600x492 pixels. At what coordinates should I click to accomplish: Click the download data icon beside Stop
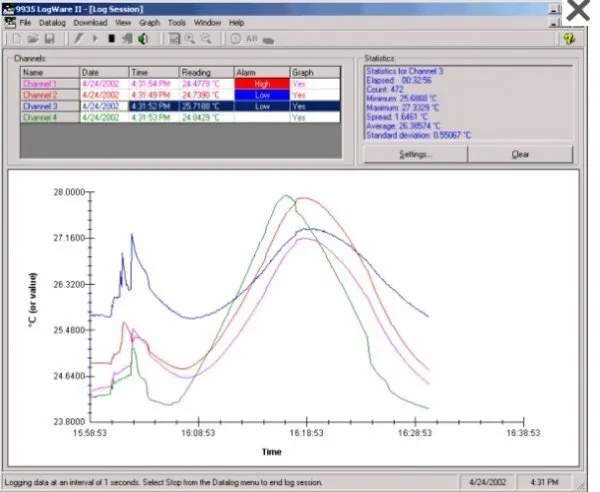coord(127,39)
